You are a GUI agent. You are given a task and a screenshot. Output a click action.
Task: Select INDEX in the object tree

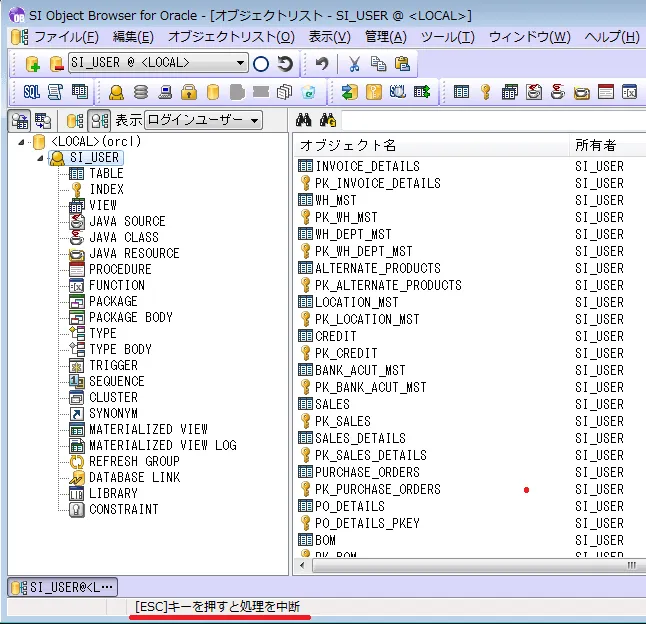[x=106, y=189]
